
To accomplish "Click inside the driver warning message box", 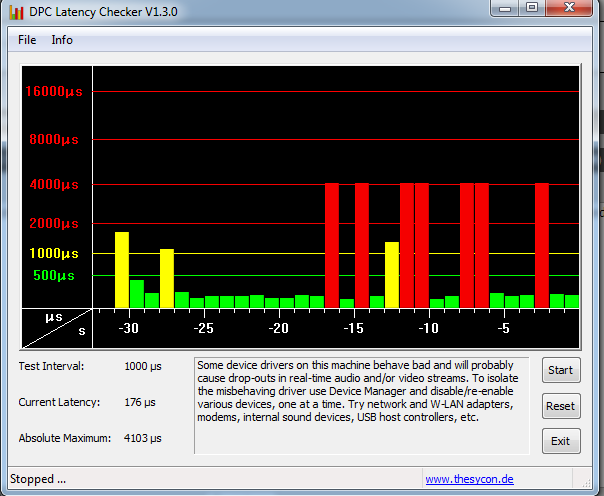I will point(360,404).
